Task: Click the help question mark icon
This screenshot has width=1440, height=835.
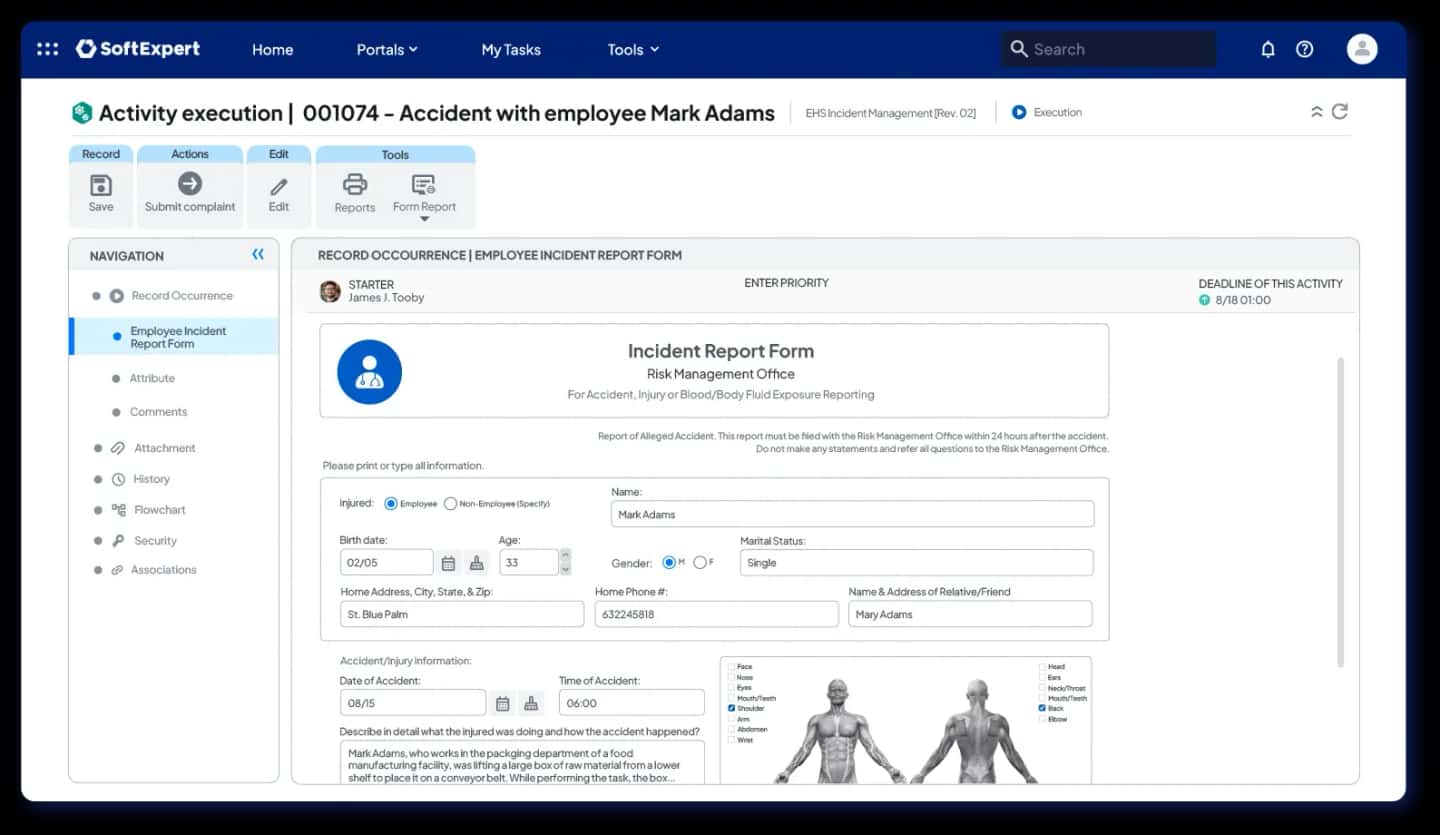Action: click(1305, 49)
